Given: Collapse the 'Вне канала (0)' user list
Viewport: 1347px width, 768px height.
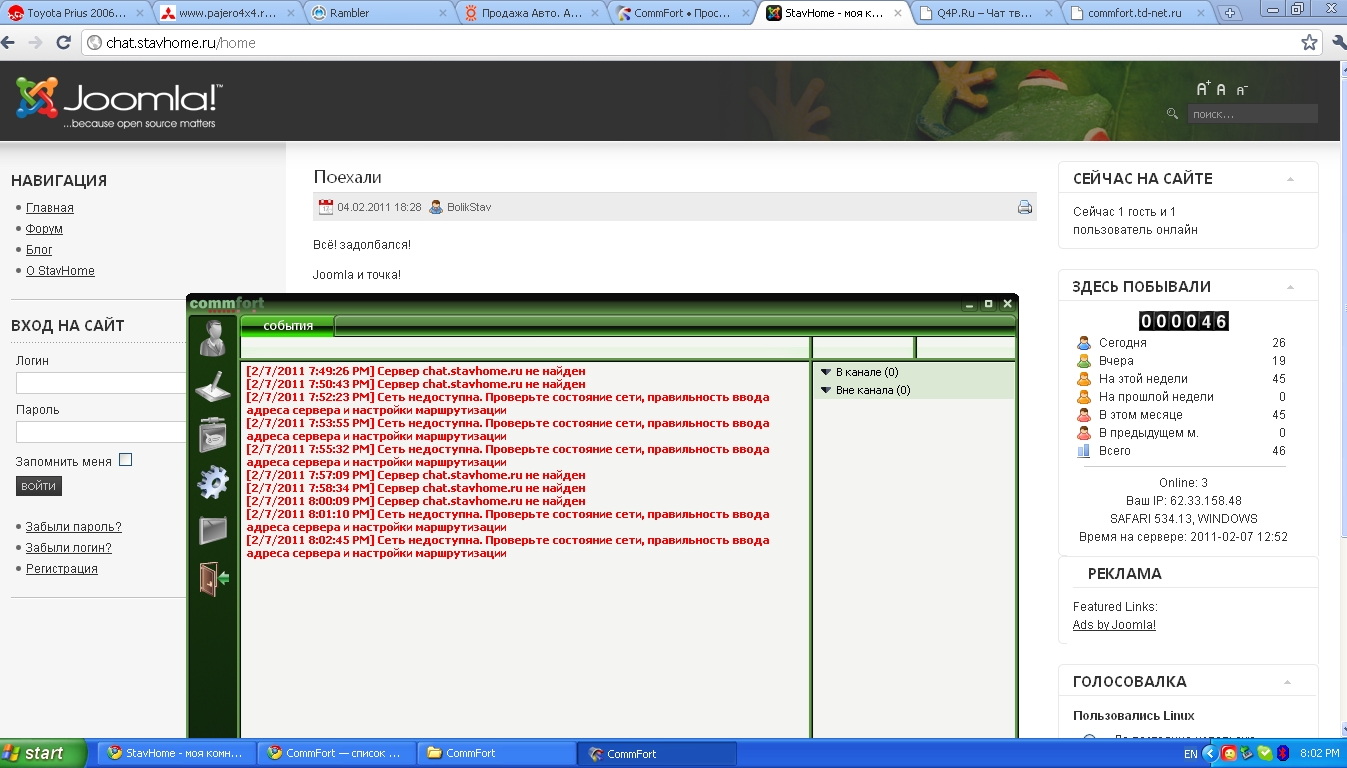Looking at the screenshot, I should tap(826, 390).
